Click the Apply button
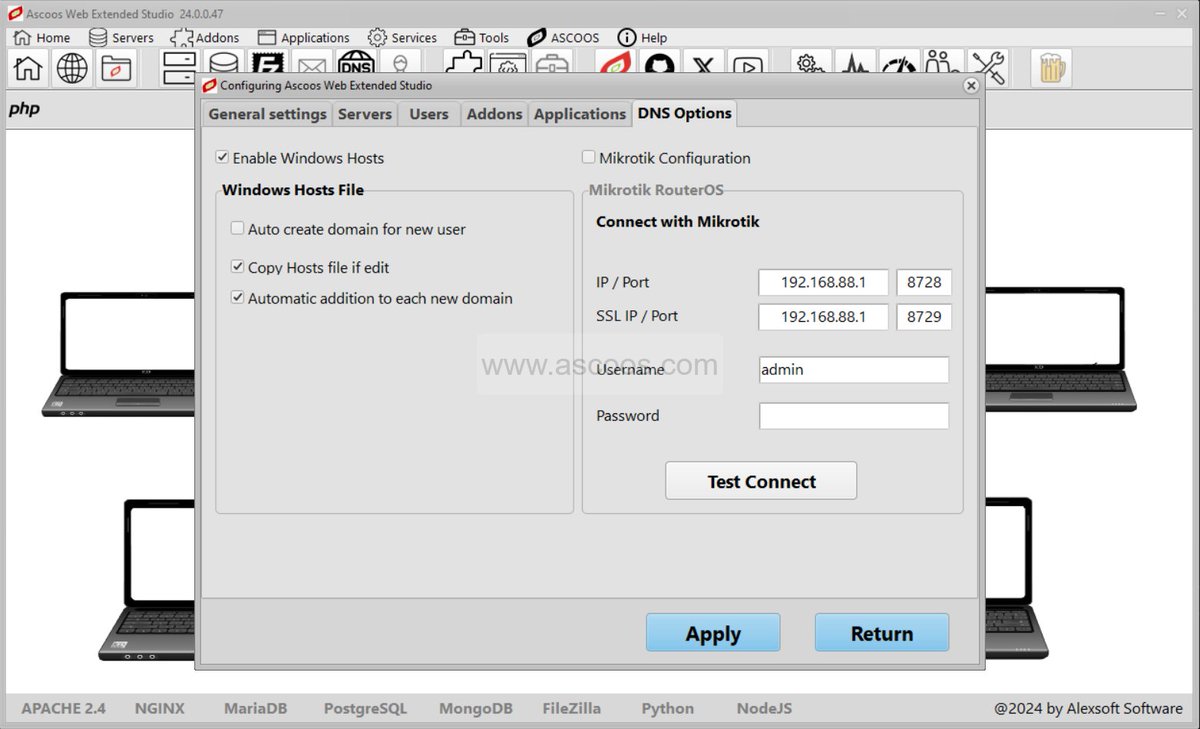Screen dimensions: 1200x729 coord(713,633)
